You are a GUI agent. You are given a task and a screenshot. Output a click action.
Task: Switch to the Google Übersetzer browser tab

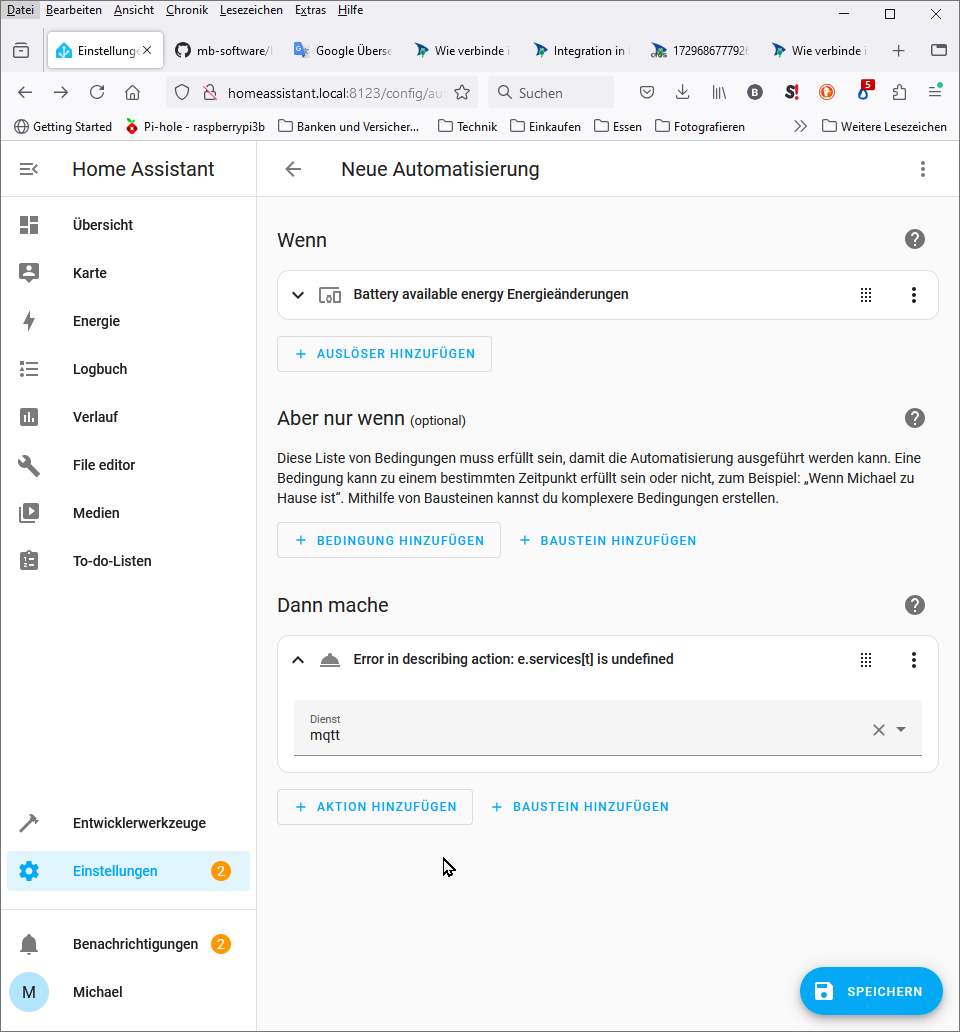[x=342, y=51]
